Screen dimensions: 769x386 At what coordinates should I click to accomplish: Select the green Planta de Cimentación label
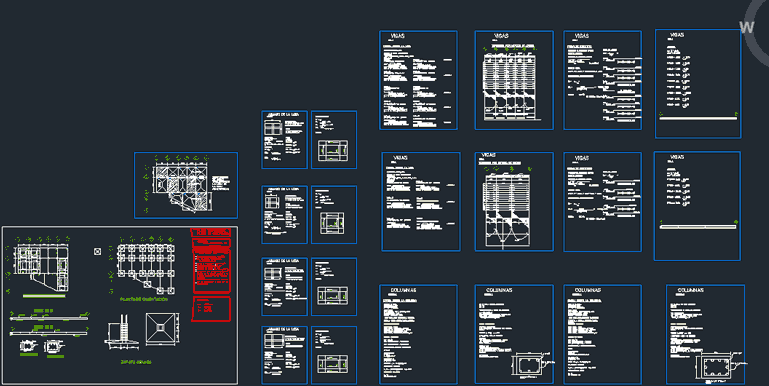click(x=144, y=299)
